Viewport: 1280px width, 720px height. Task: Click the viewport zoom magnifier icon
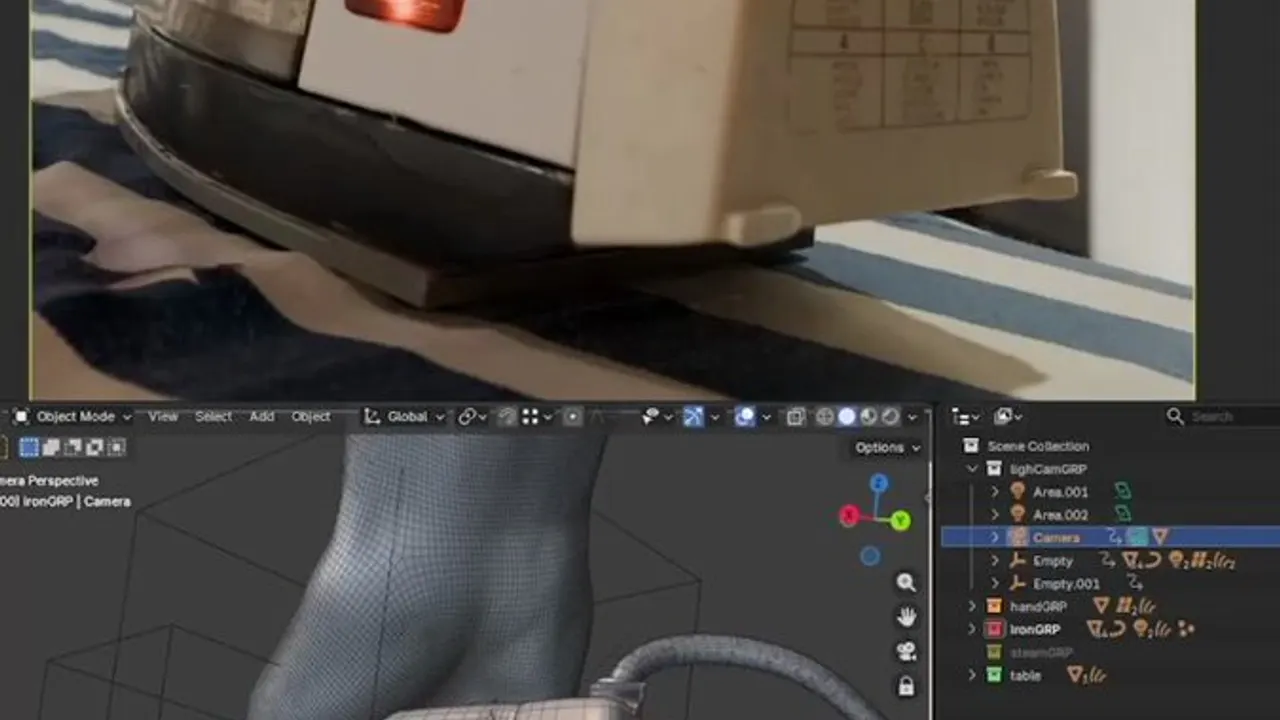906,583
